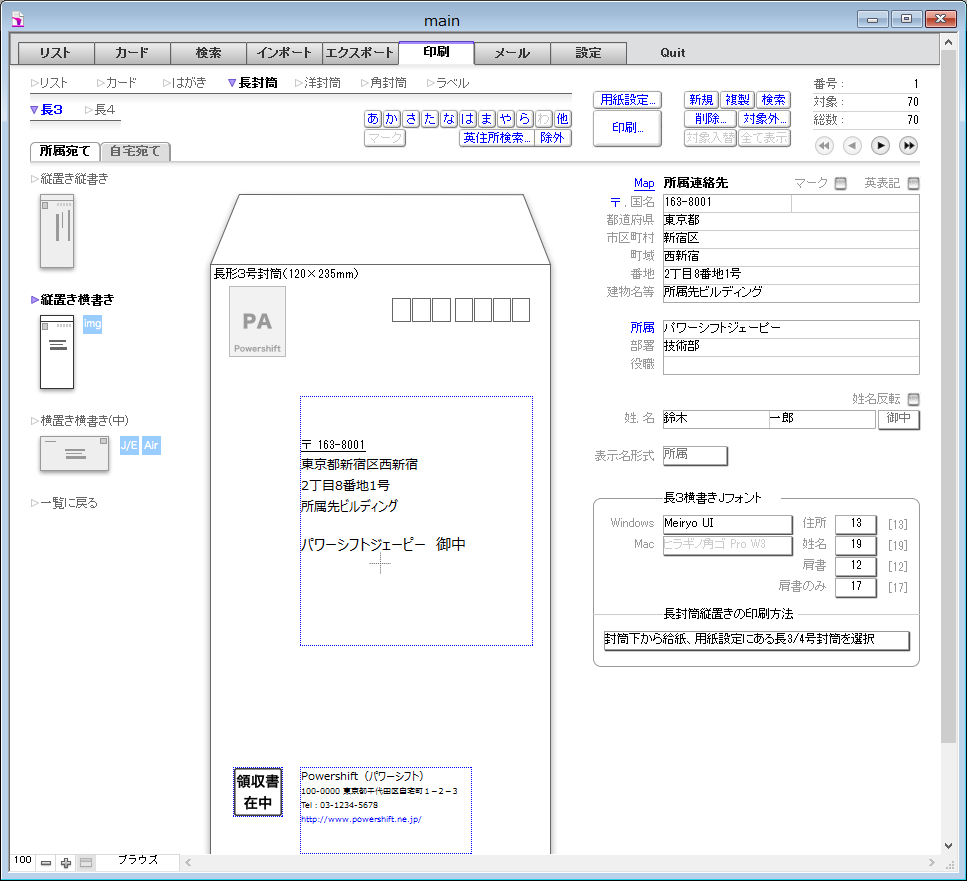Toggle the status toolbar icon

tap(86, 863)
